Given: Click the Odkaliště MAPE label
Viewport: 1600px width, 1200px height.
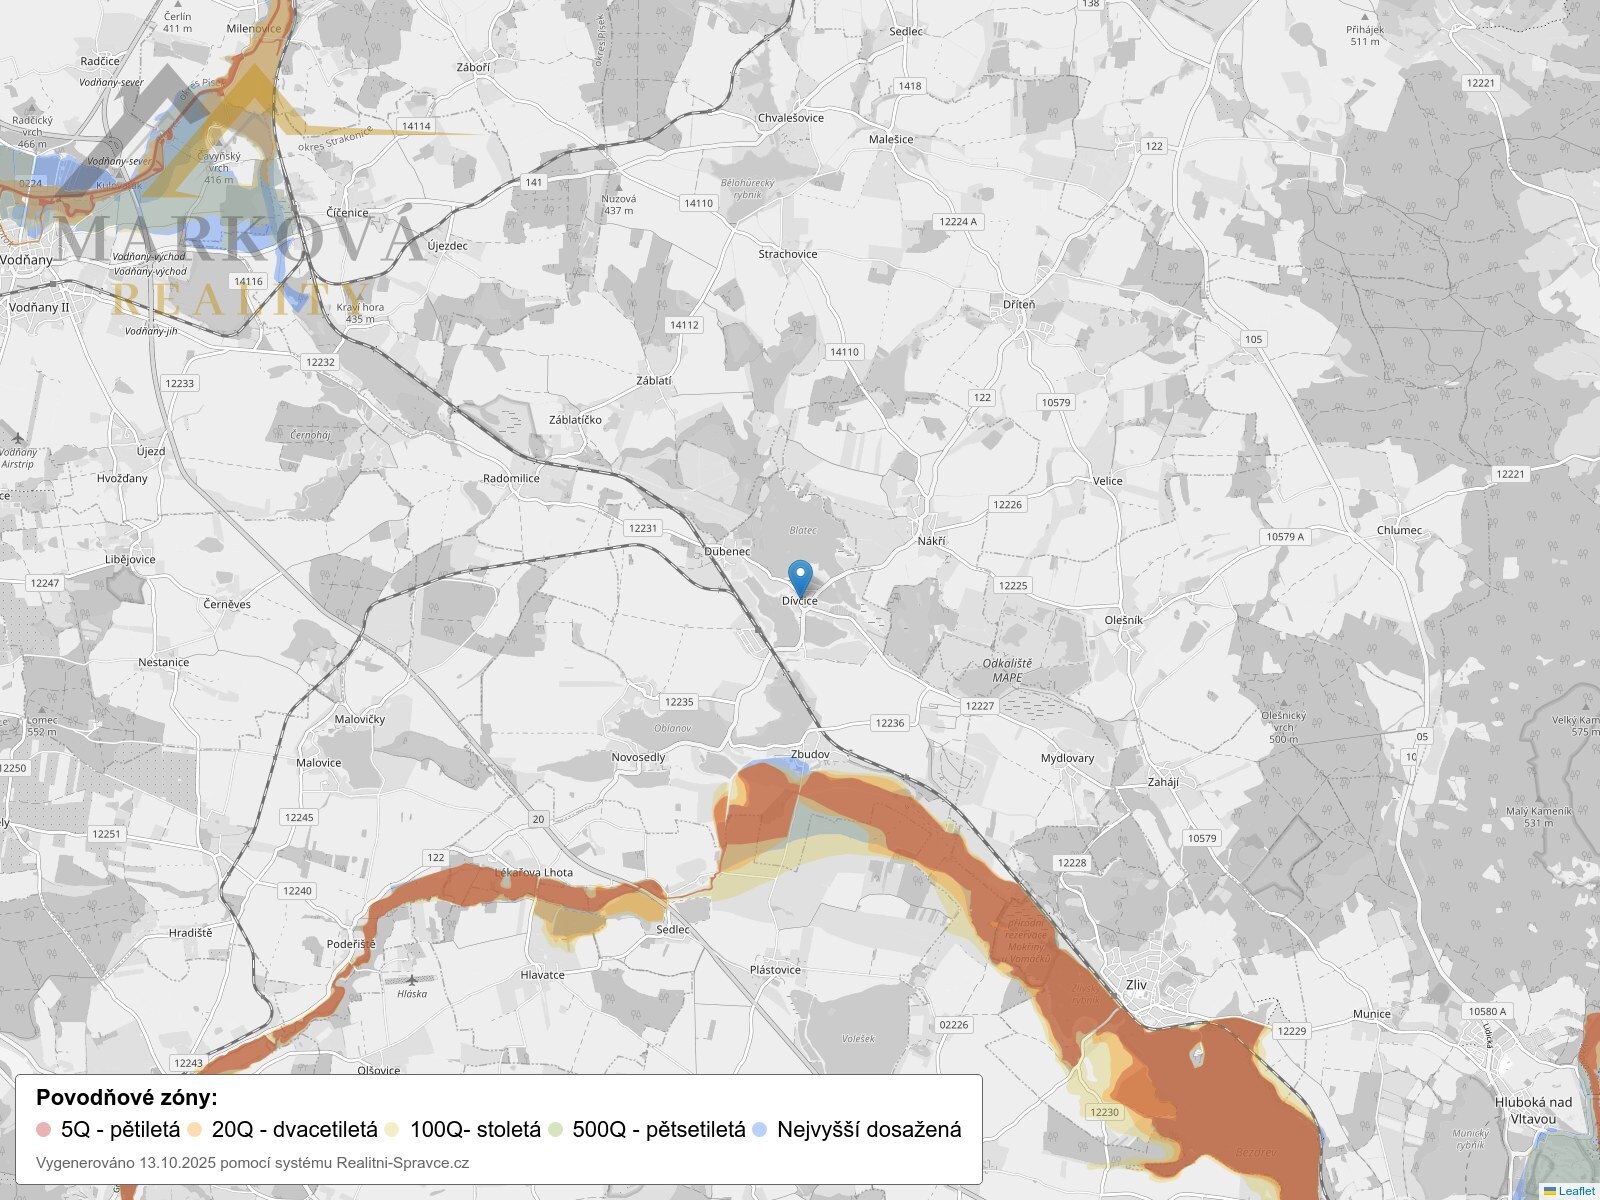Looking at the screenshot, I should click(x=1007, y=670).
